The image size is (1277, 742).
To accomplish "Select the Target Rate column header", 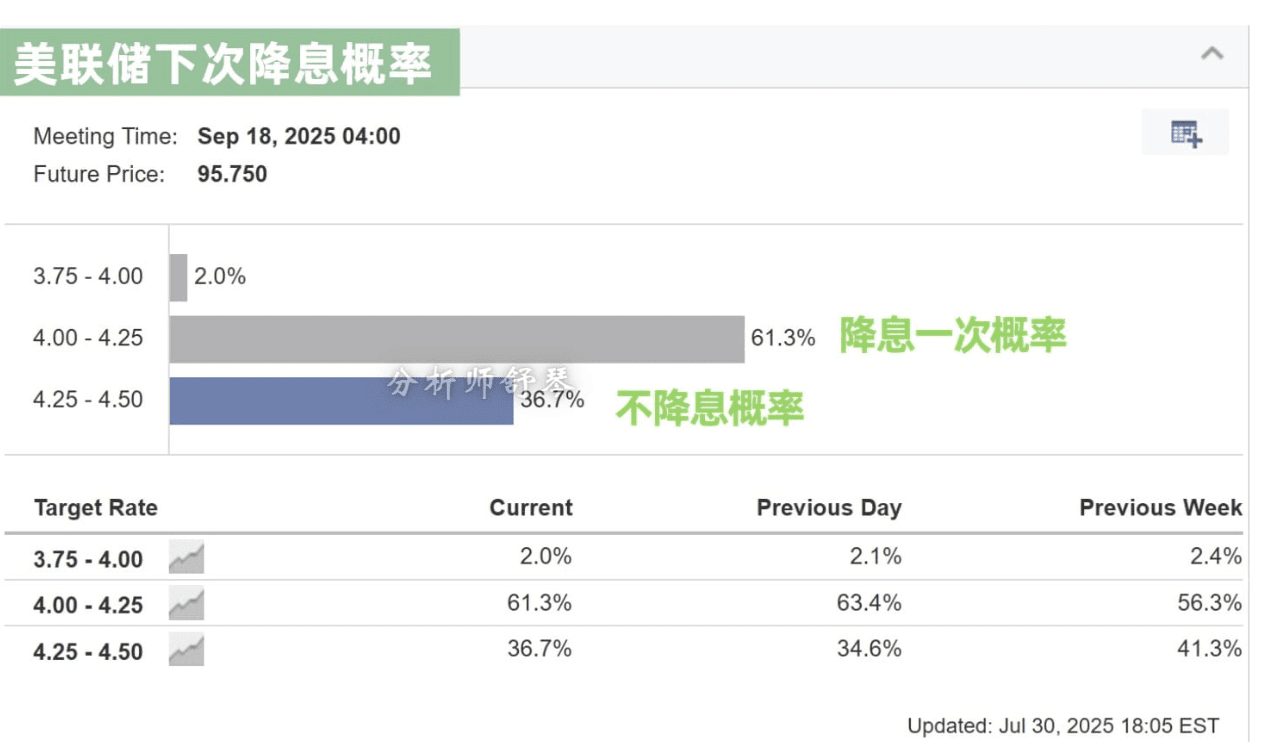I will point(96,508).
